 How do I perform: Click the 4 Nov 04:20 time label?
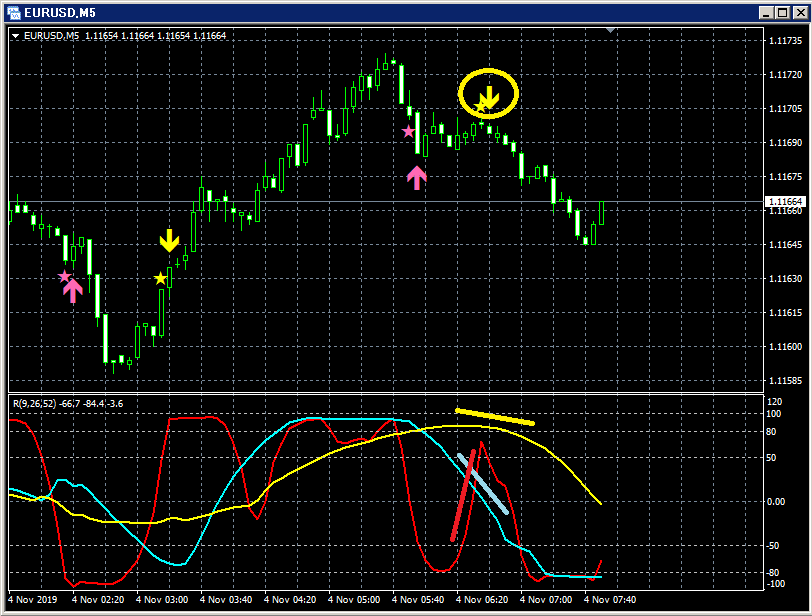point(290,599)
